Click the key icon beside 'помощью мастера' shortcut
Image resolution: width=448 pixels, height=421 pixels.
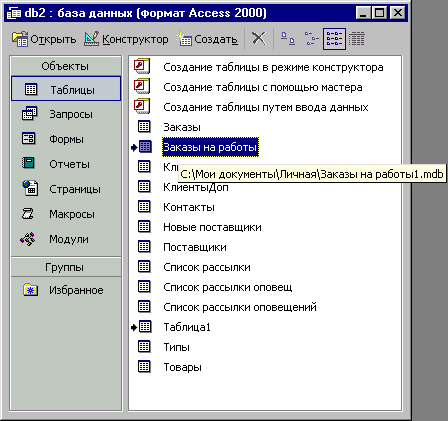[142, 86]
